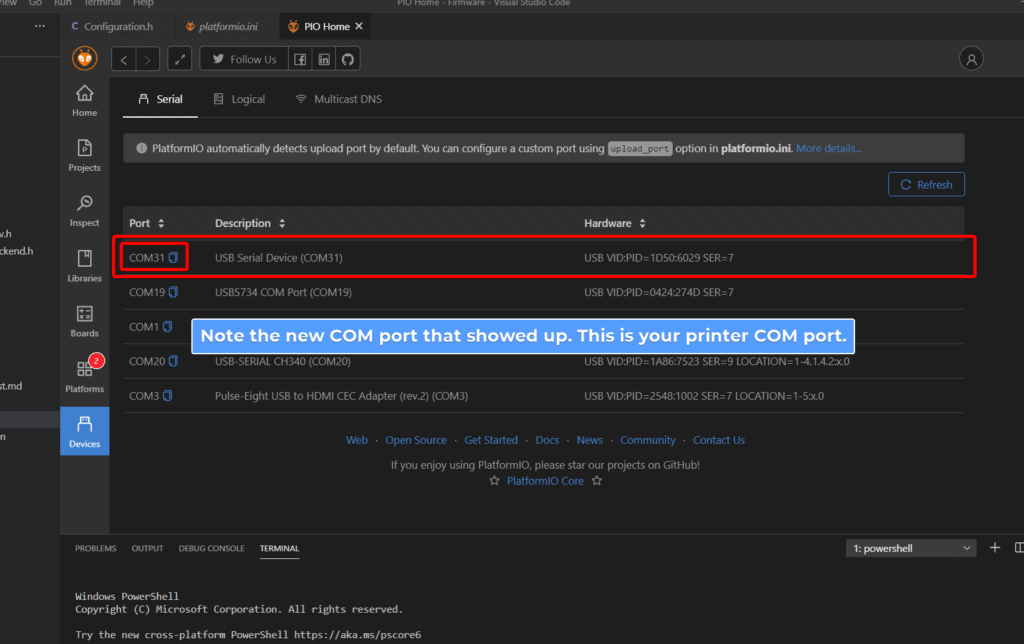Click the upload_port code label
The image size is (1024, 644).
(640, 148)
